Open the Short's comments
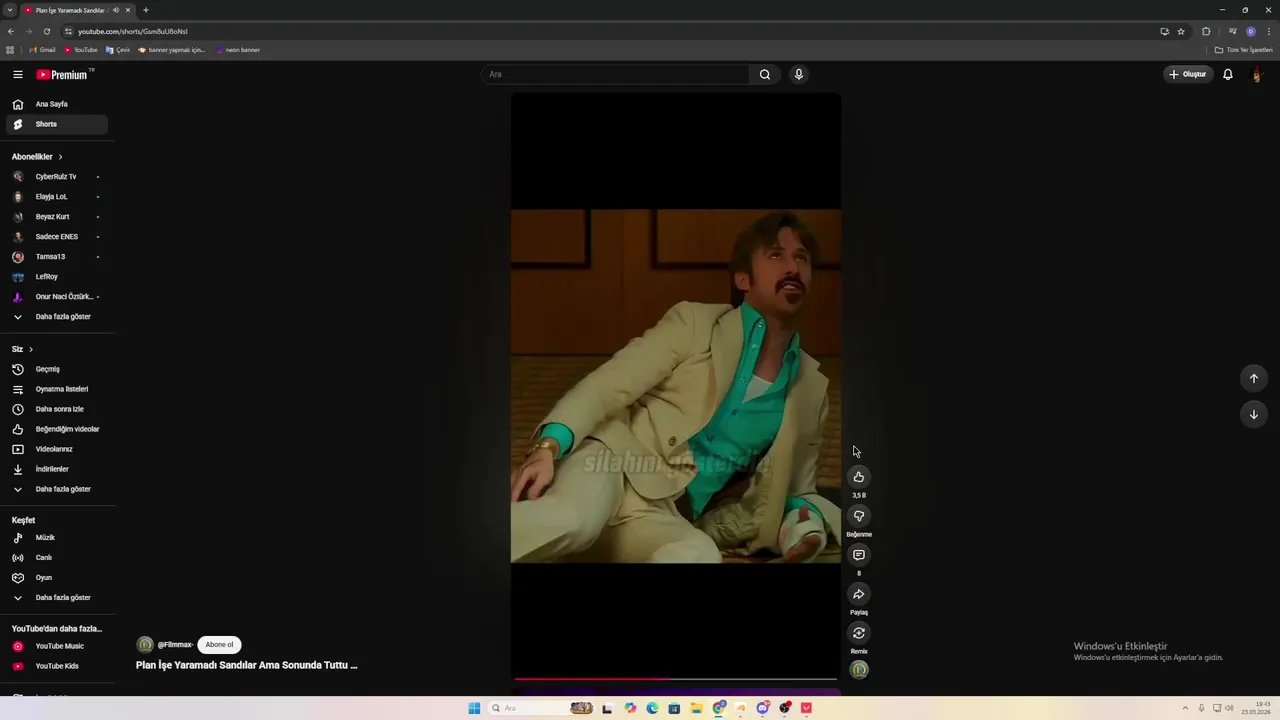The width and height of the screenshot is (1280, 720). tap(859, 555)
